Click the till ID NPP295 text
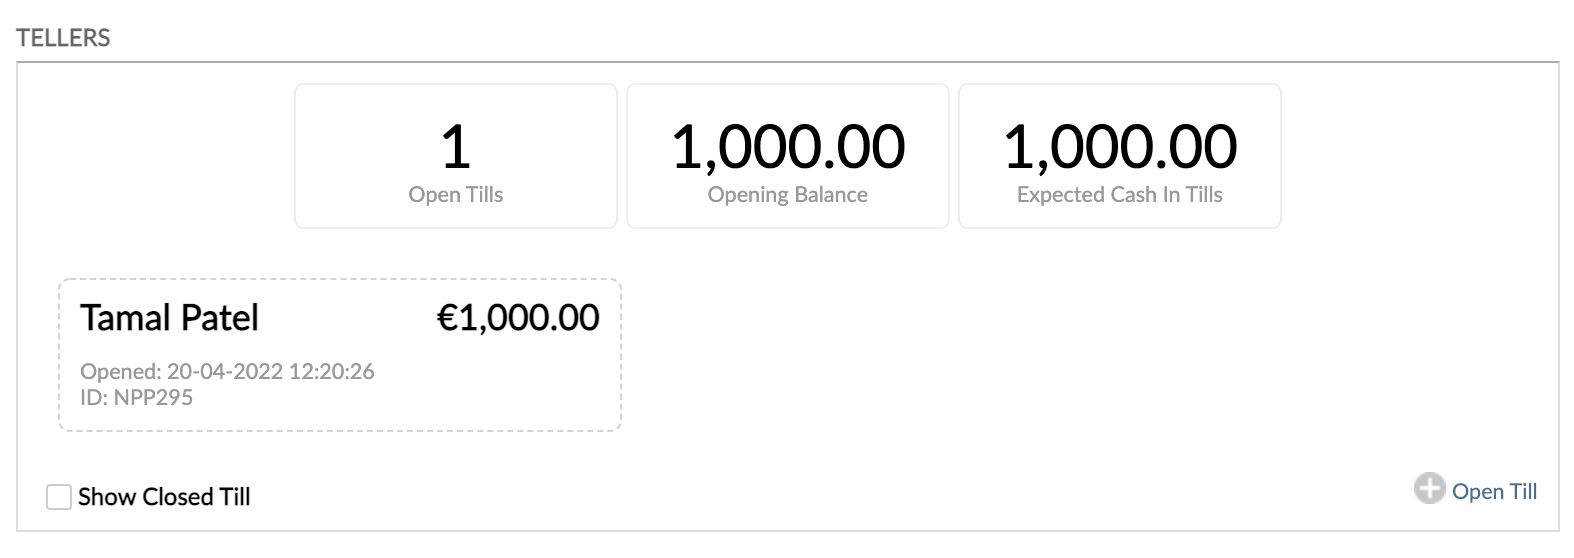 point(136,397)
